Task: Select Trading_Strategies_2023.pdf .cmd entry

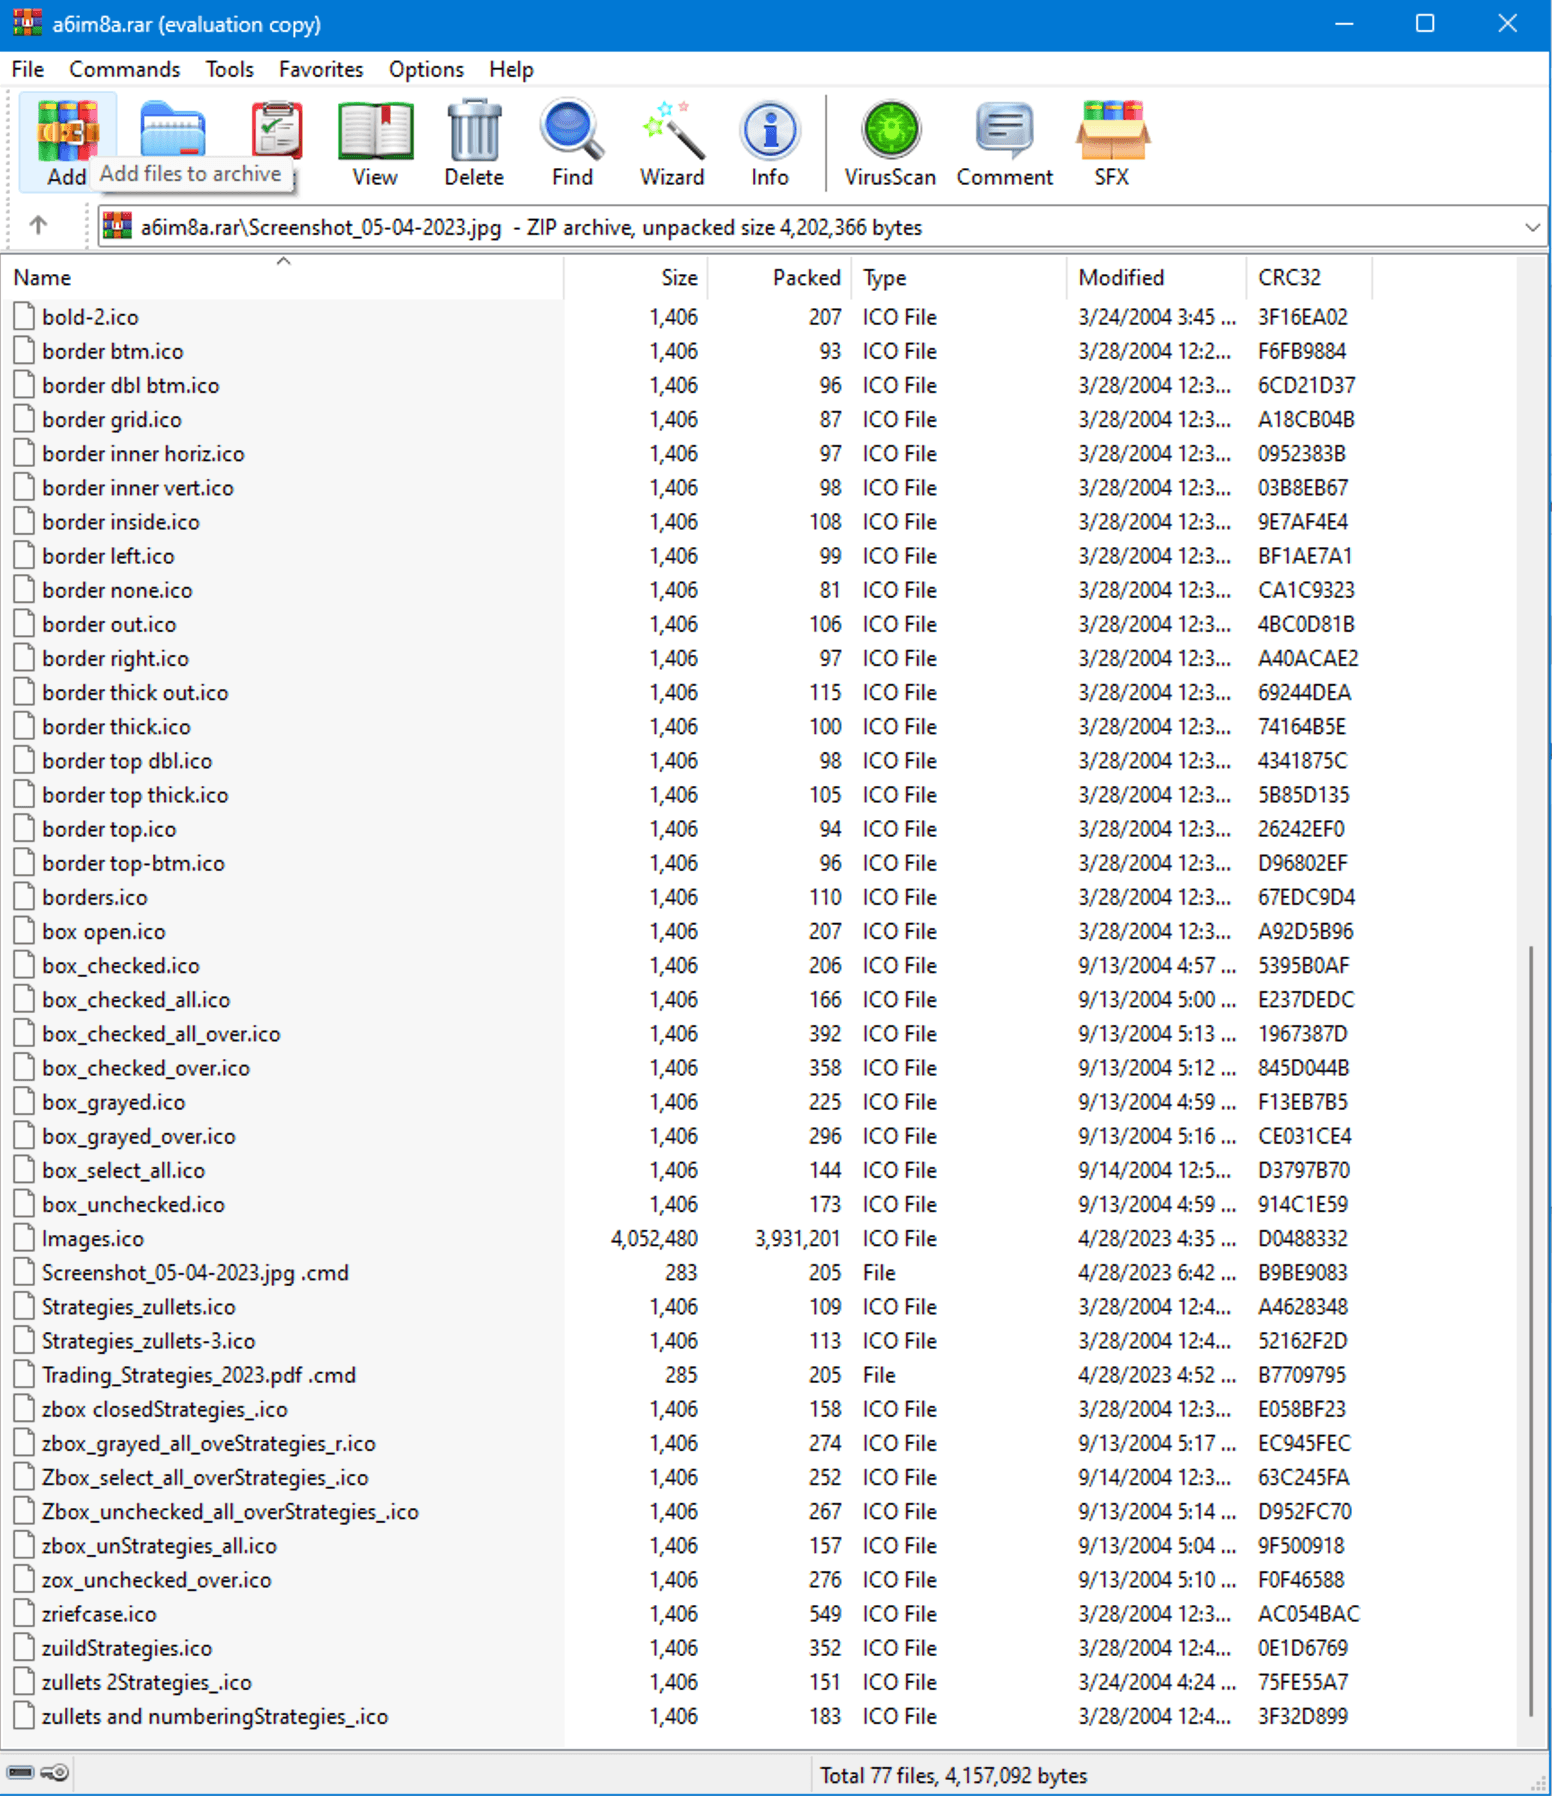Action: (198, 1375)
